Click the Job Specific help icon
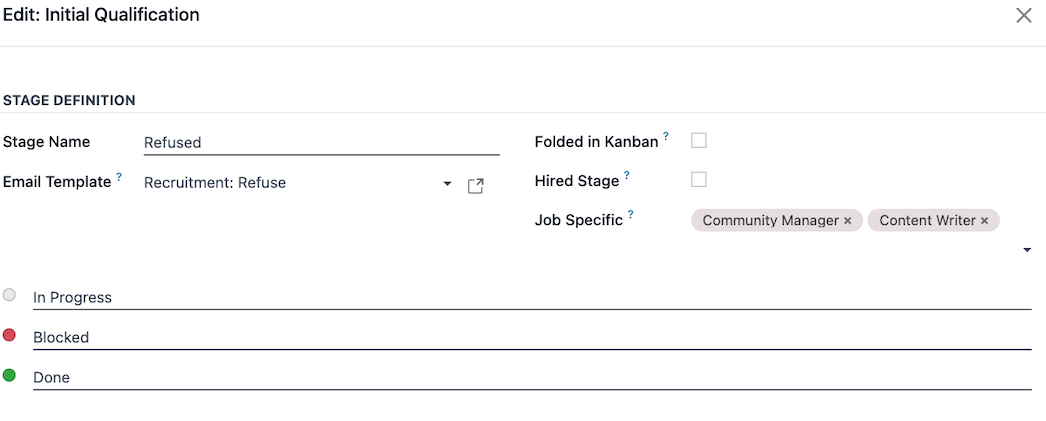This screenshot has height=421, width=1046. pyautogui.click(x=631, y=215)
